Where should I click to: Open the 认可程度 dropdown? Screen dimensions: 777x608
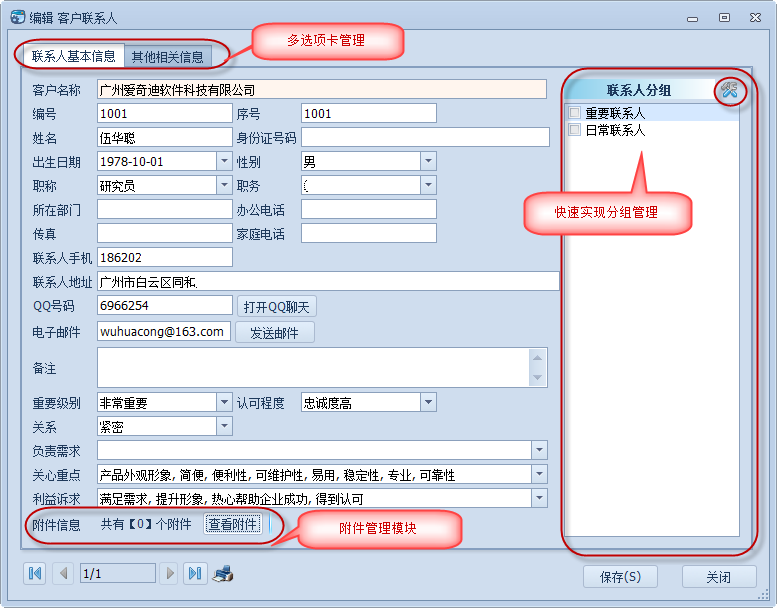click(429, 402)
